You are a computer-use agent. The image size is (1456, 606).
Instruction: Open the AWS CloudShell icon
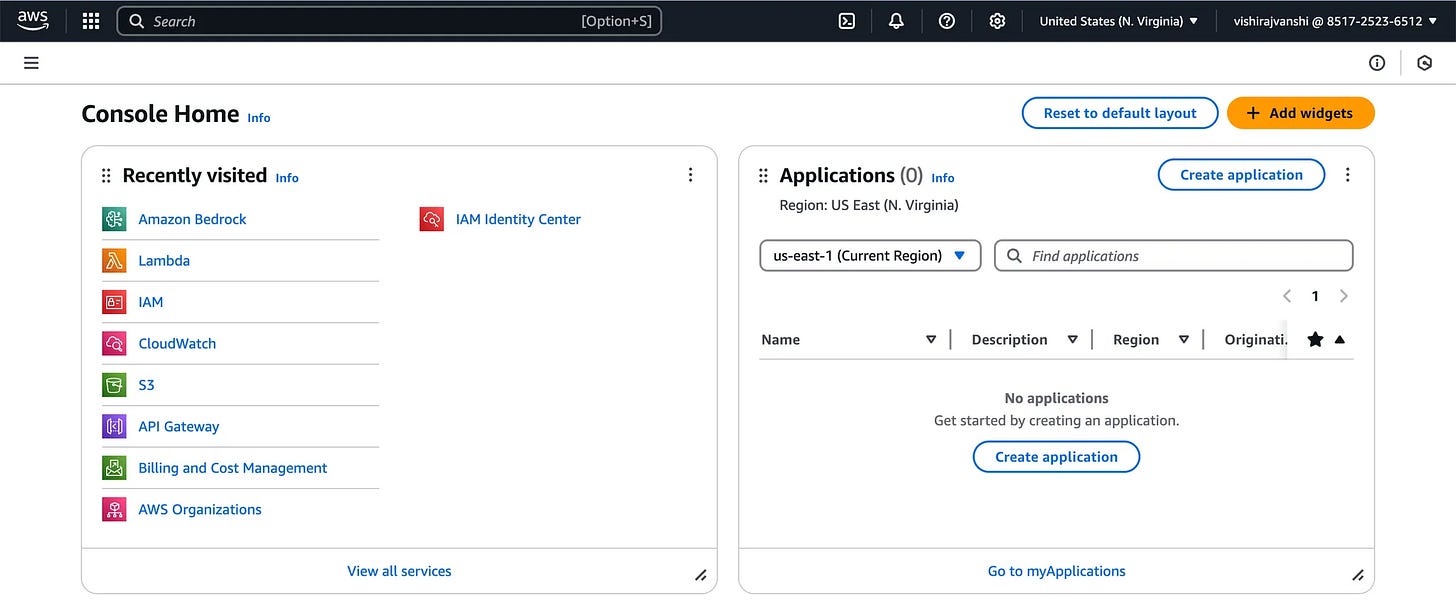coord(847,21)
